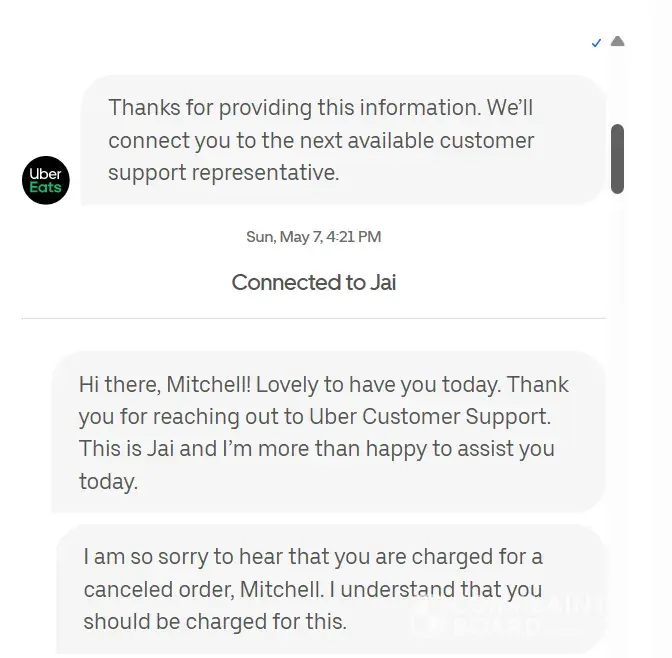Click the divider line under 'Connected to Jai'

click(313, 318)
